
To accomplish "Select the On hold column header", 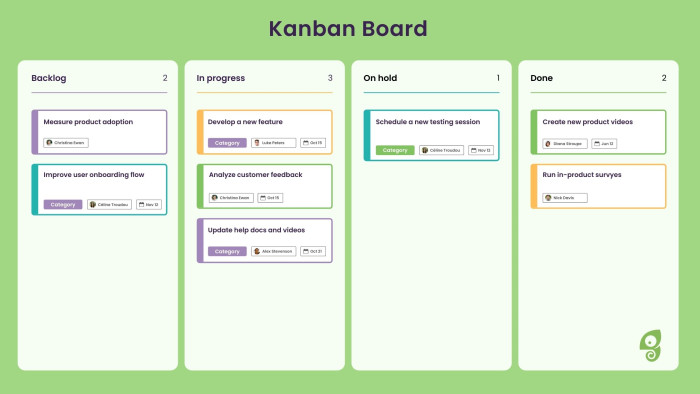I will tap(380, 78).
